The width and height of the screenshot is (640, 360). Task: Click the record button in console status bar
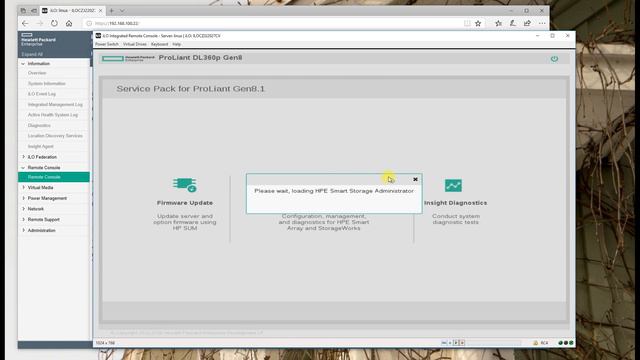point(462,343)
